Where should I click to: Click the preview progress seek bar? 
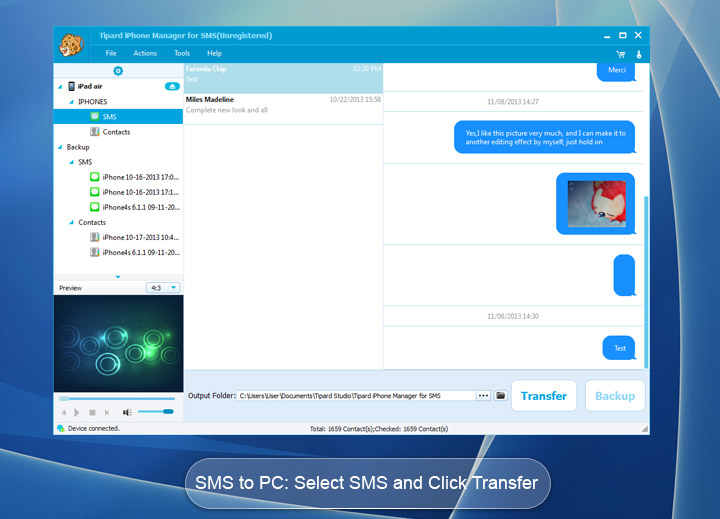point(117,399)
